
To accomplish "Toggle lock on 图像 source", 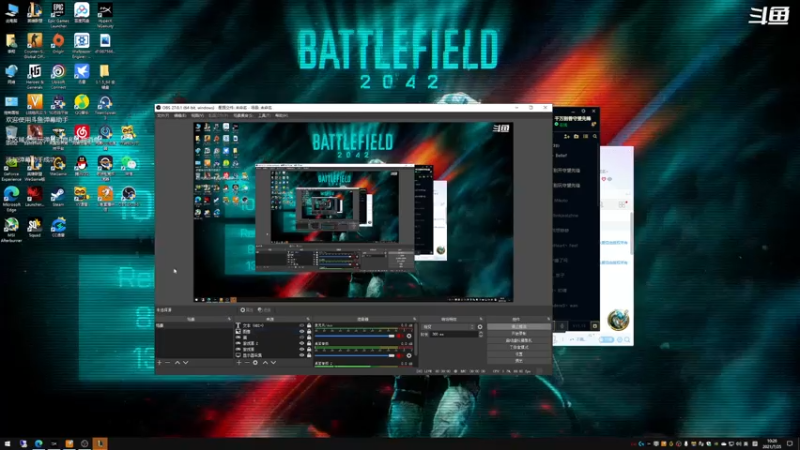I will click(309, 332).
